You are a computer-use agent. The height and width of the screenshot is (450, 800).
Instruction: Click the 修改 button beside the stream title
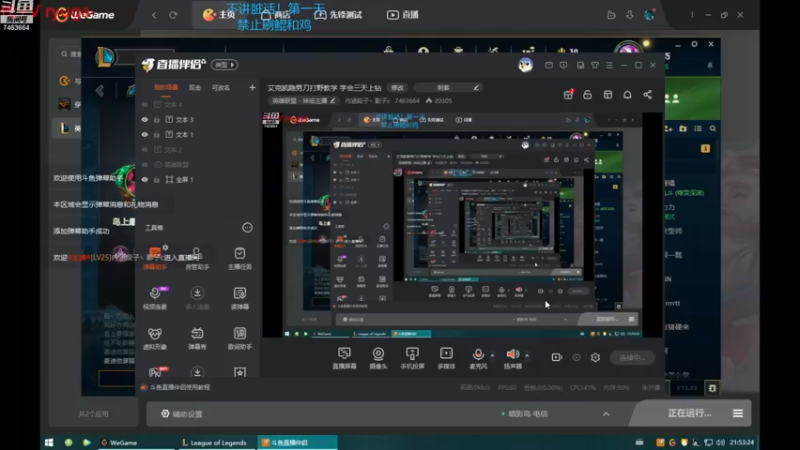click(x=397, y=88)
